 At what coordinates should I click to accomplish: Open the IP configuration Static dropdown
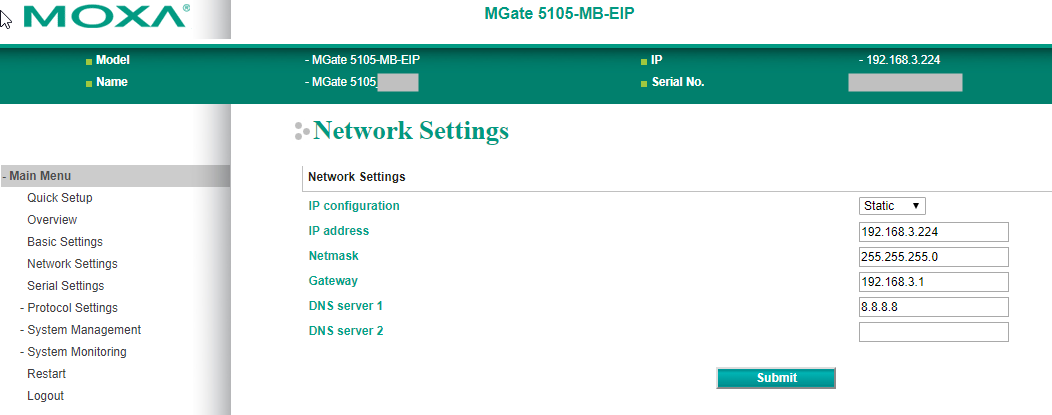(x=892, y=206)
